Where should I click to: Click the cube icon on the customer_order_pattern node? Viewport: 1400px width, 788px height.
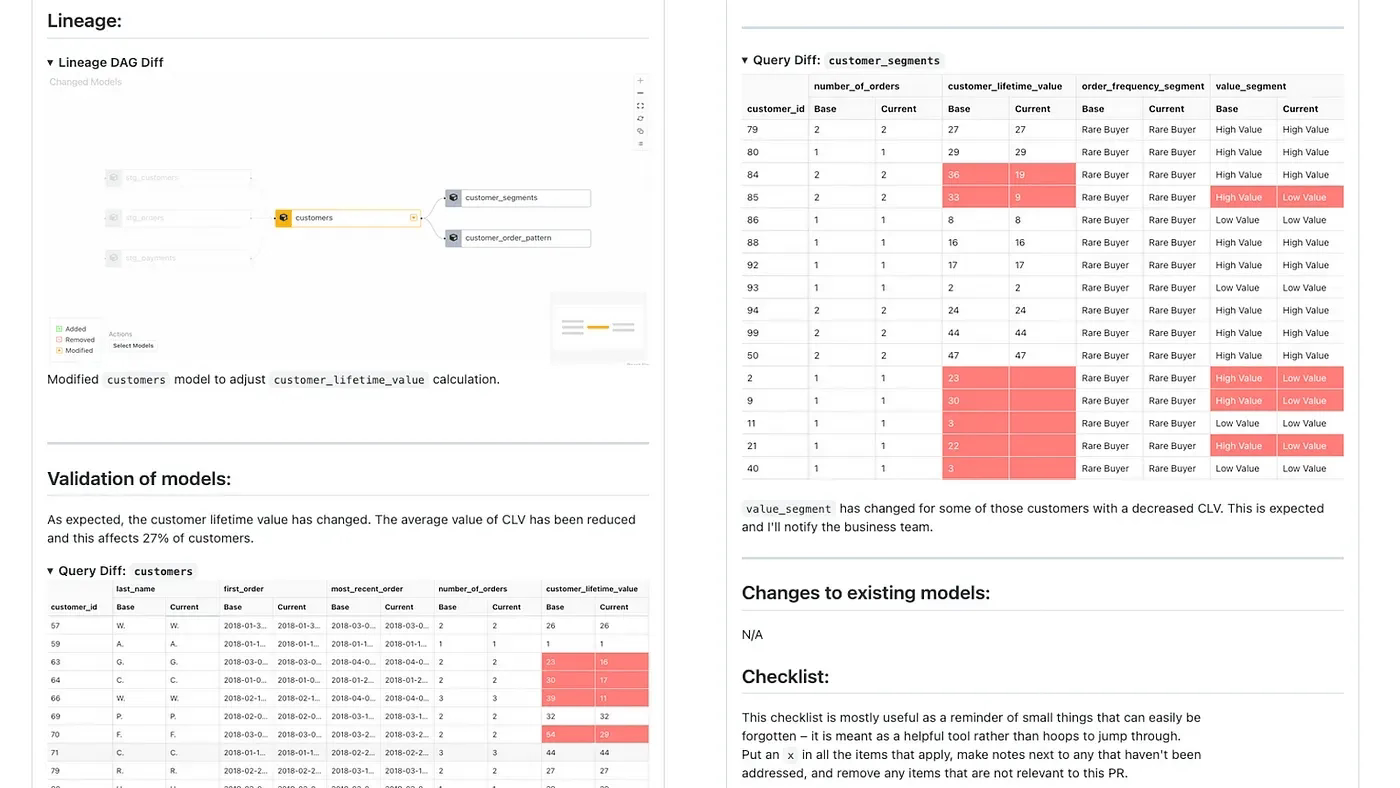453,238
